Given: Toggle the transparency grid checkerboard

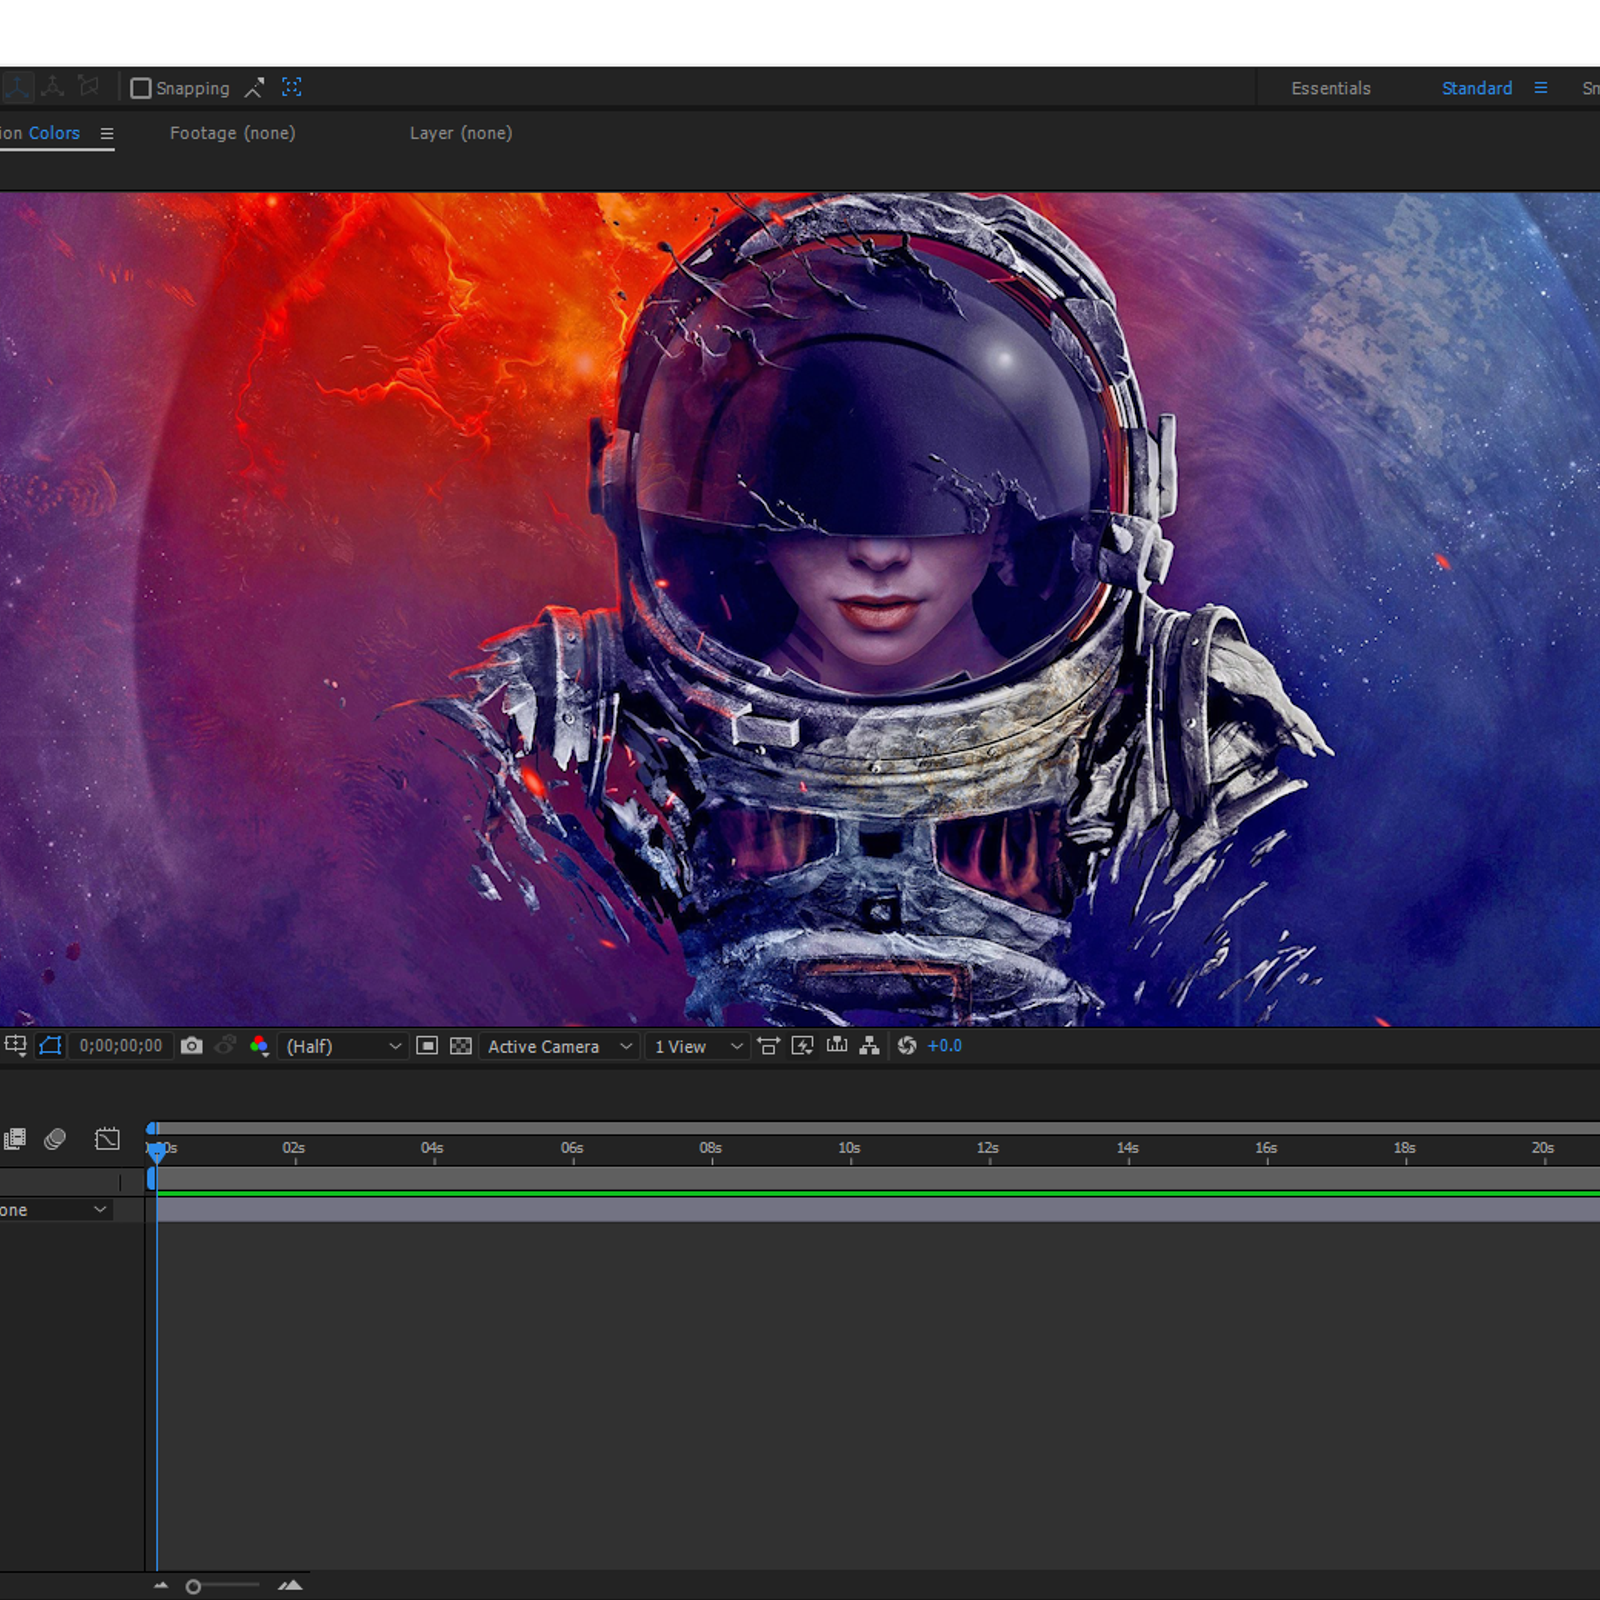Looking at the screenshot, I should (x=461, y=1046).
